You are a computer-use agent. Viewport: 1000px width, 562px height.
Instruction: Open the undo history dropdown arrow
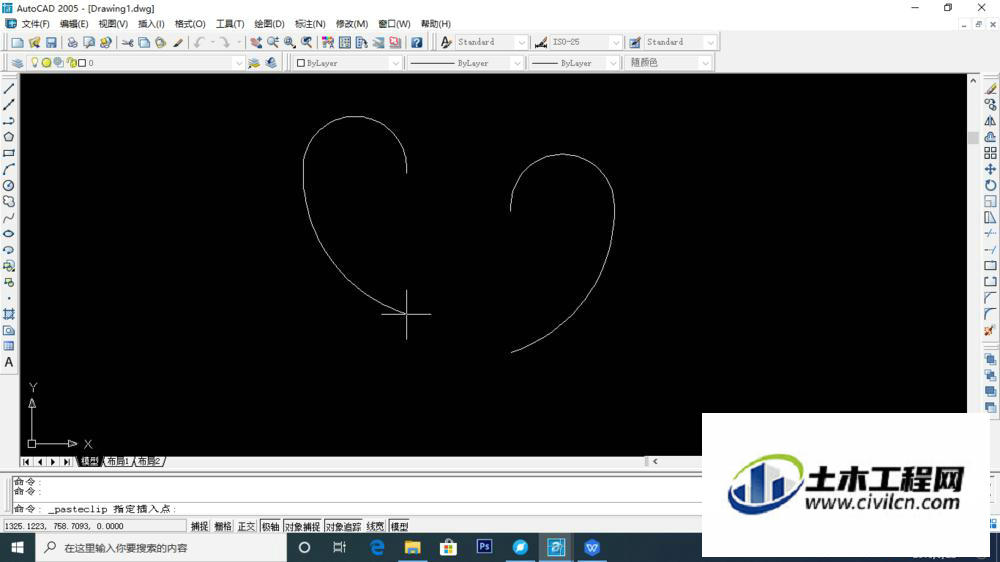click(x=212, y=42)
